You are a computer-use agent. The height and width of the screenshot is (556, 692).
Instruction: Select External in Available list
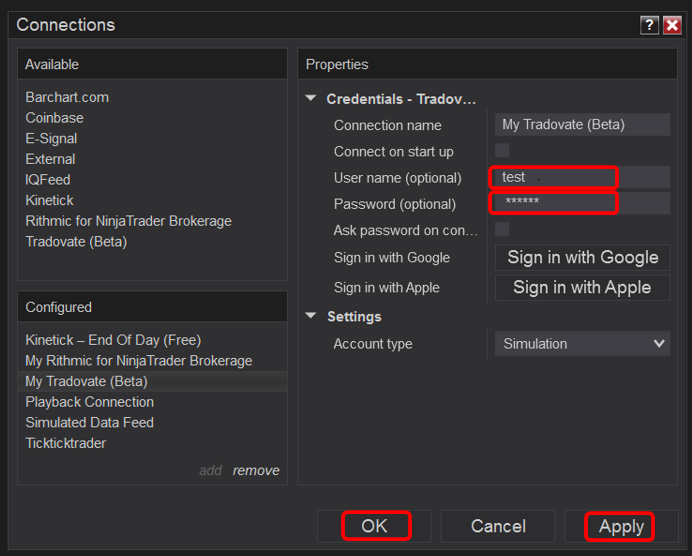point(50,159)
